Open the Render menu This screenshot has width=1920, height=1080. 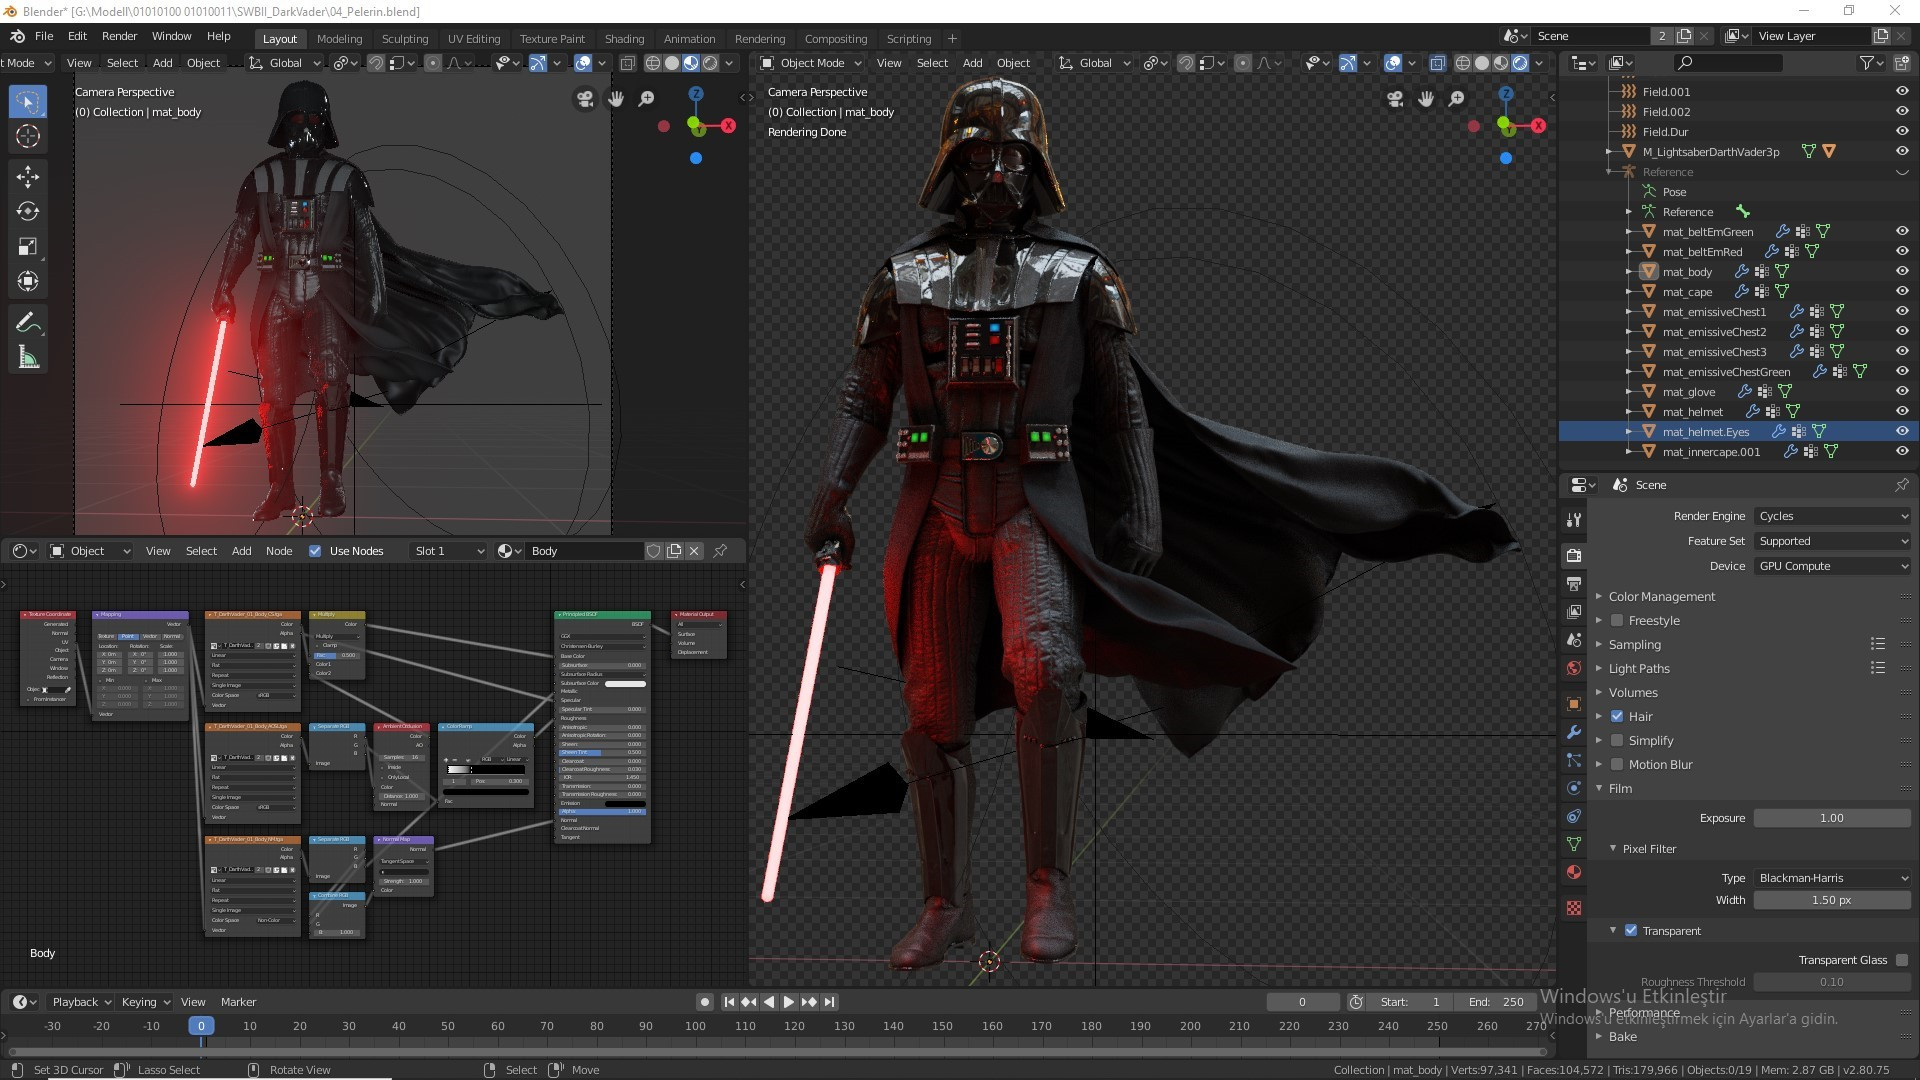(x=119, y=36)
